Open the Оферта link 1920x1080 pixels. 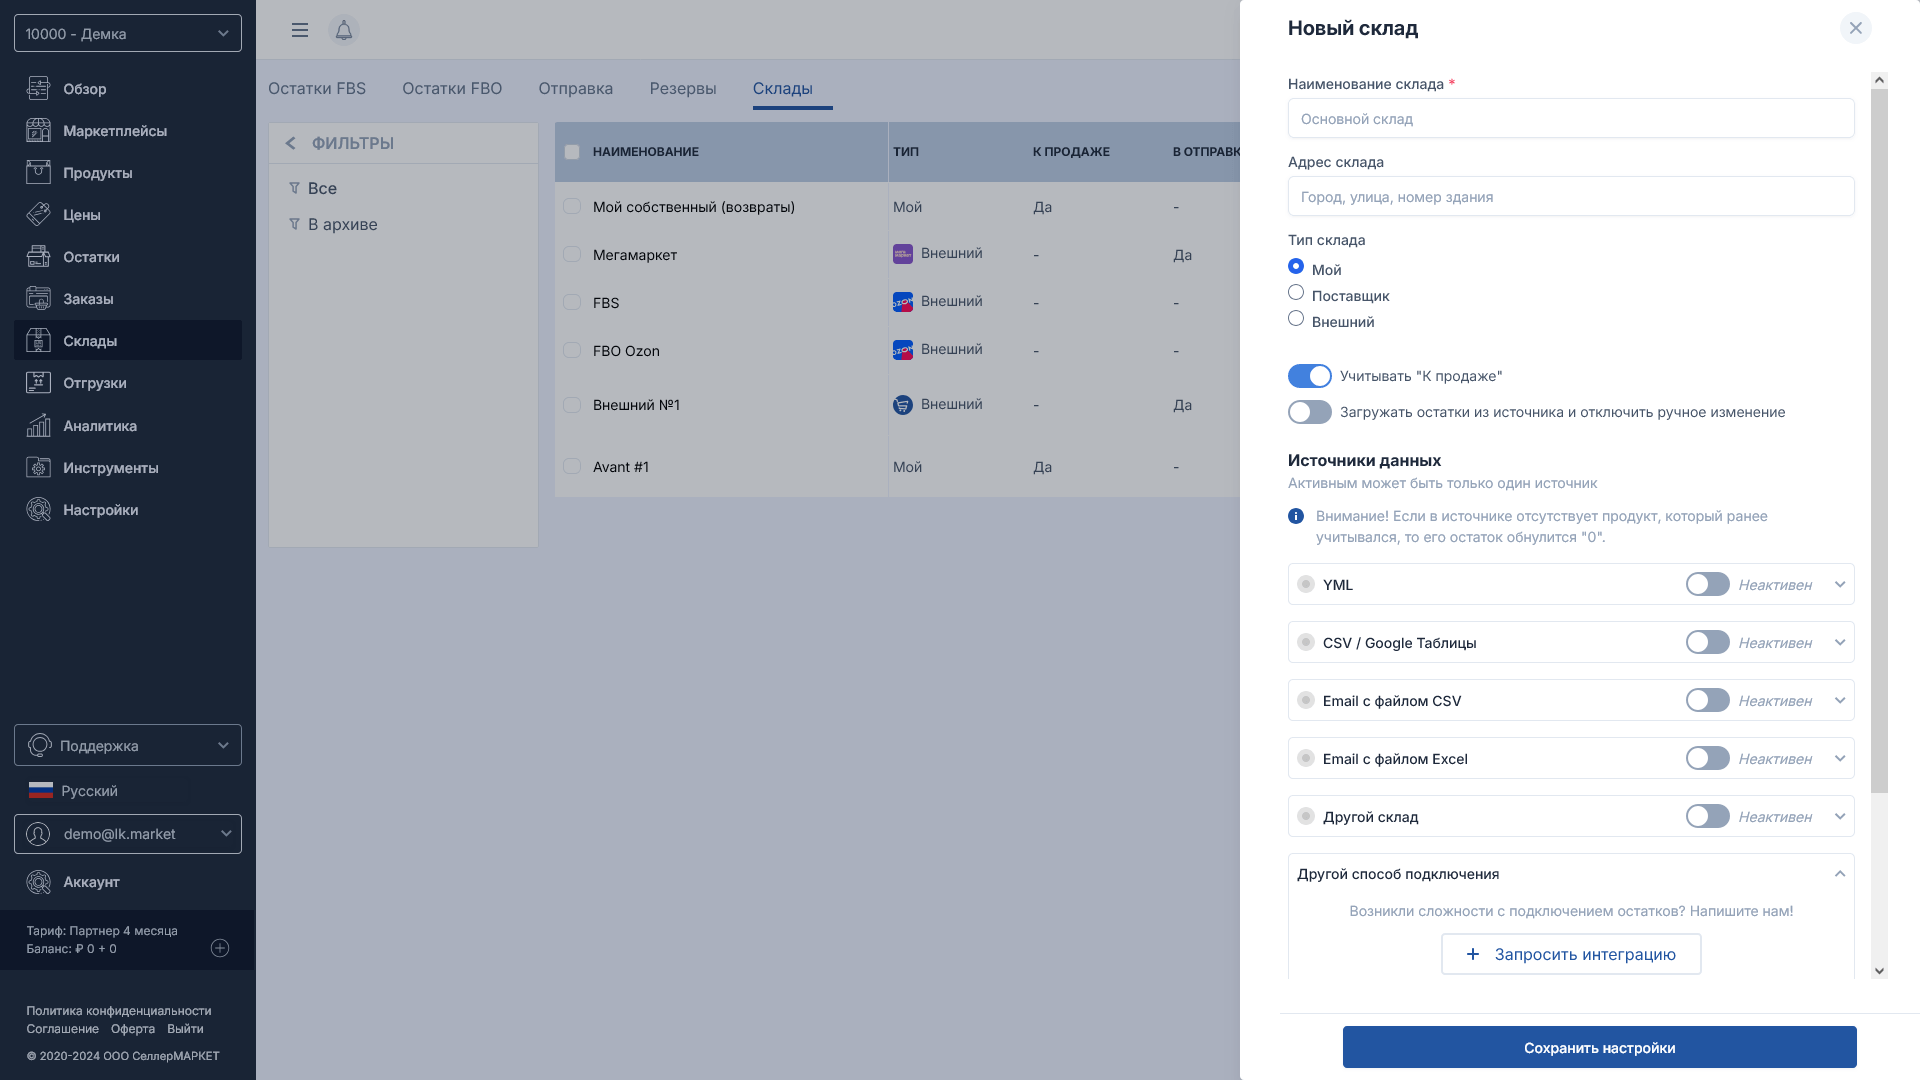click(133, 1029)
